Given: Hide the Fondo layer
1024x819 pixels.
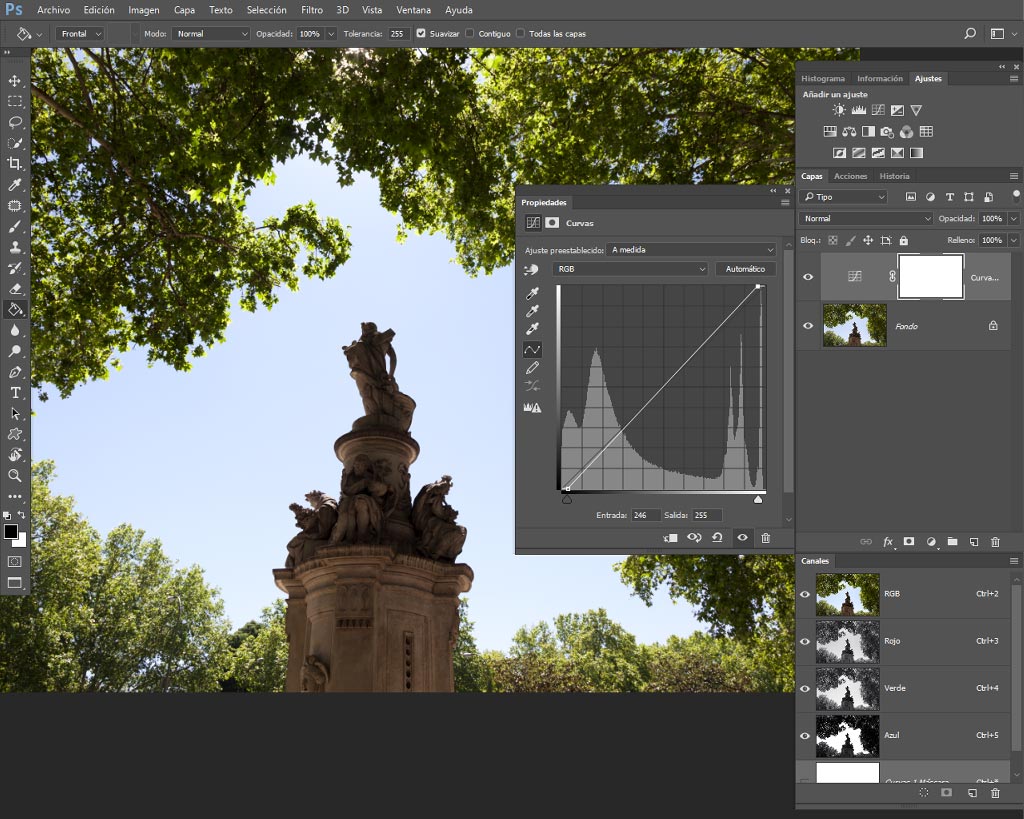Looking at the screenshot, I should click(808, 326).
